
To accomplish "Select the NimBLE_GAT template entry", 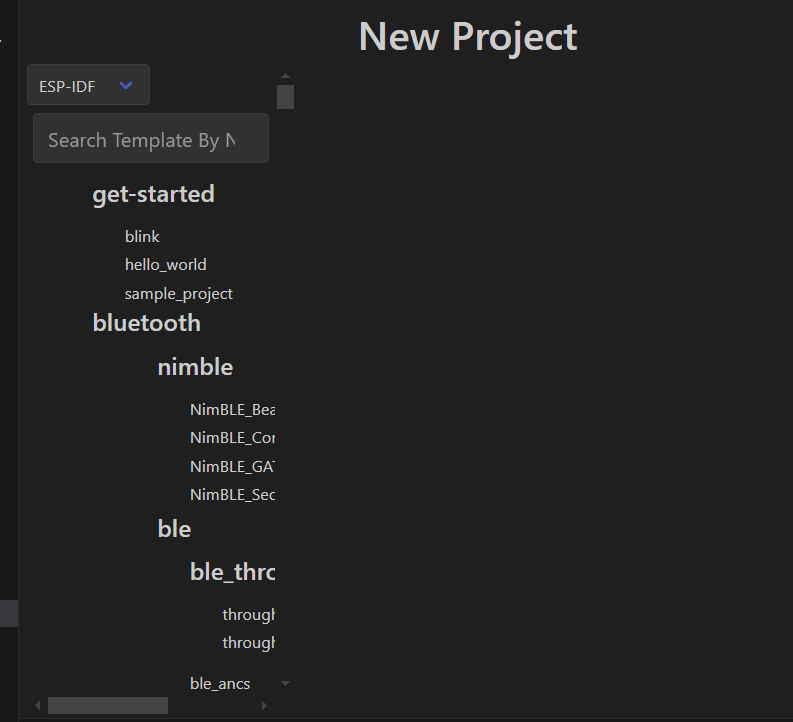I will (233, 466).
